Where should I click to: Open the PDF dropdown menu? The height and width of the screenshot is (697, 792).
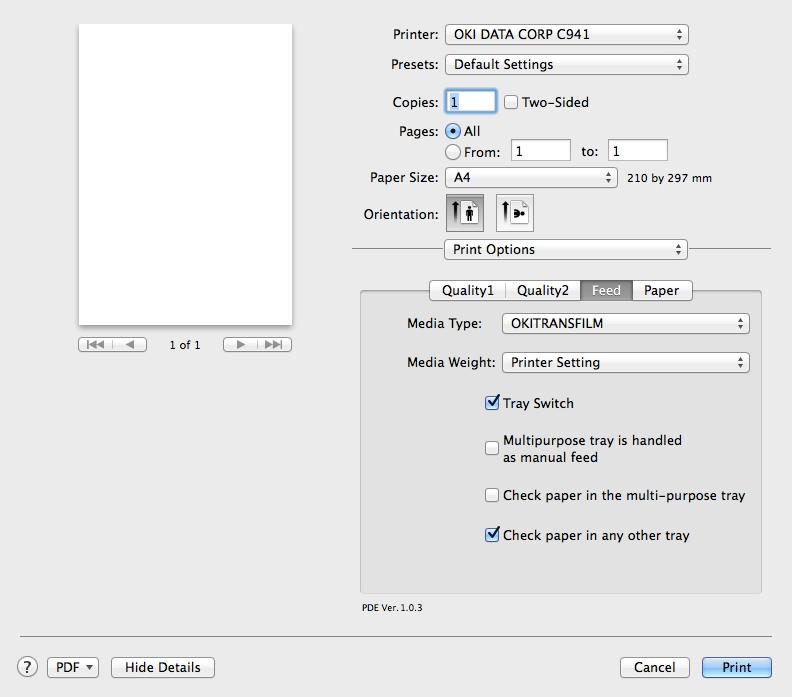73,667
